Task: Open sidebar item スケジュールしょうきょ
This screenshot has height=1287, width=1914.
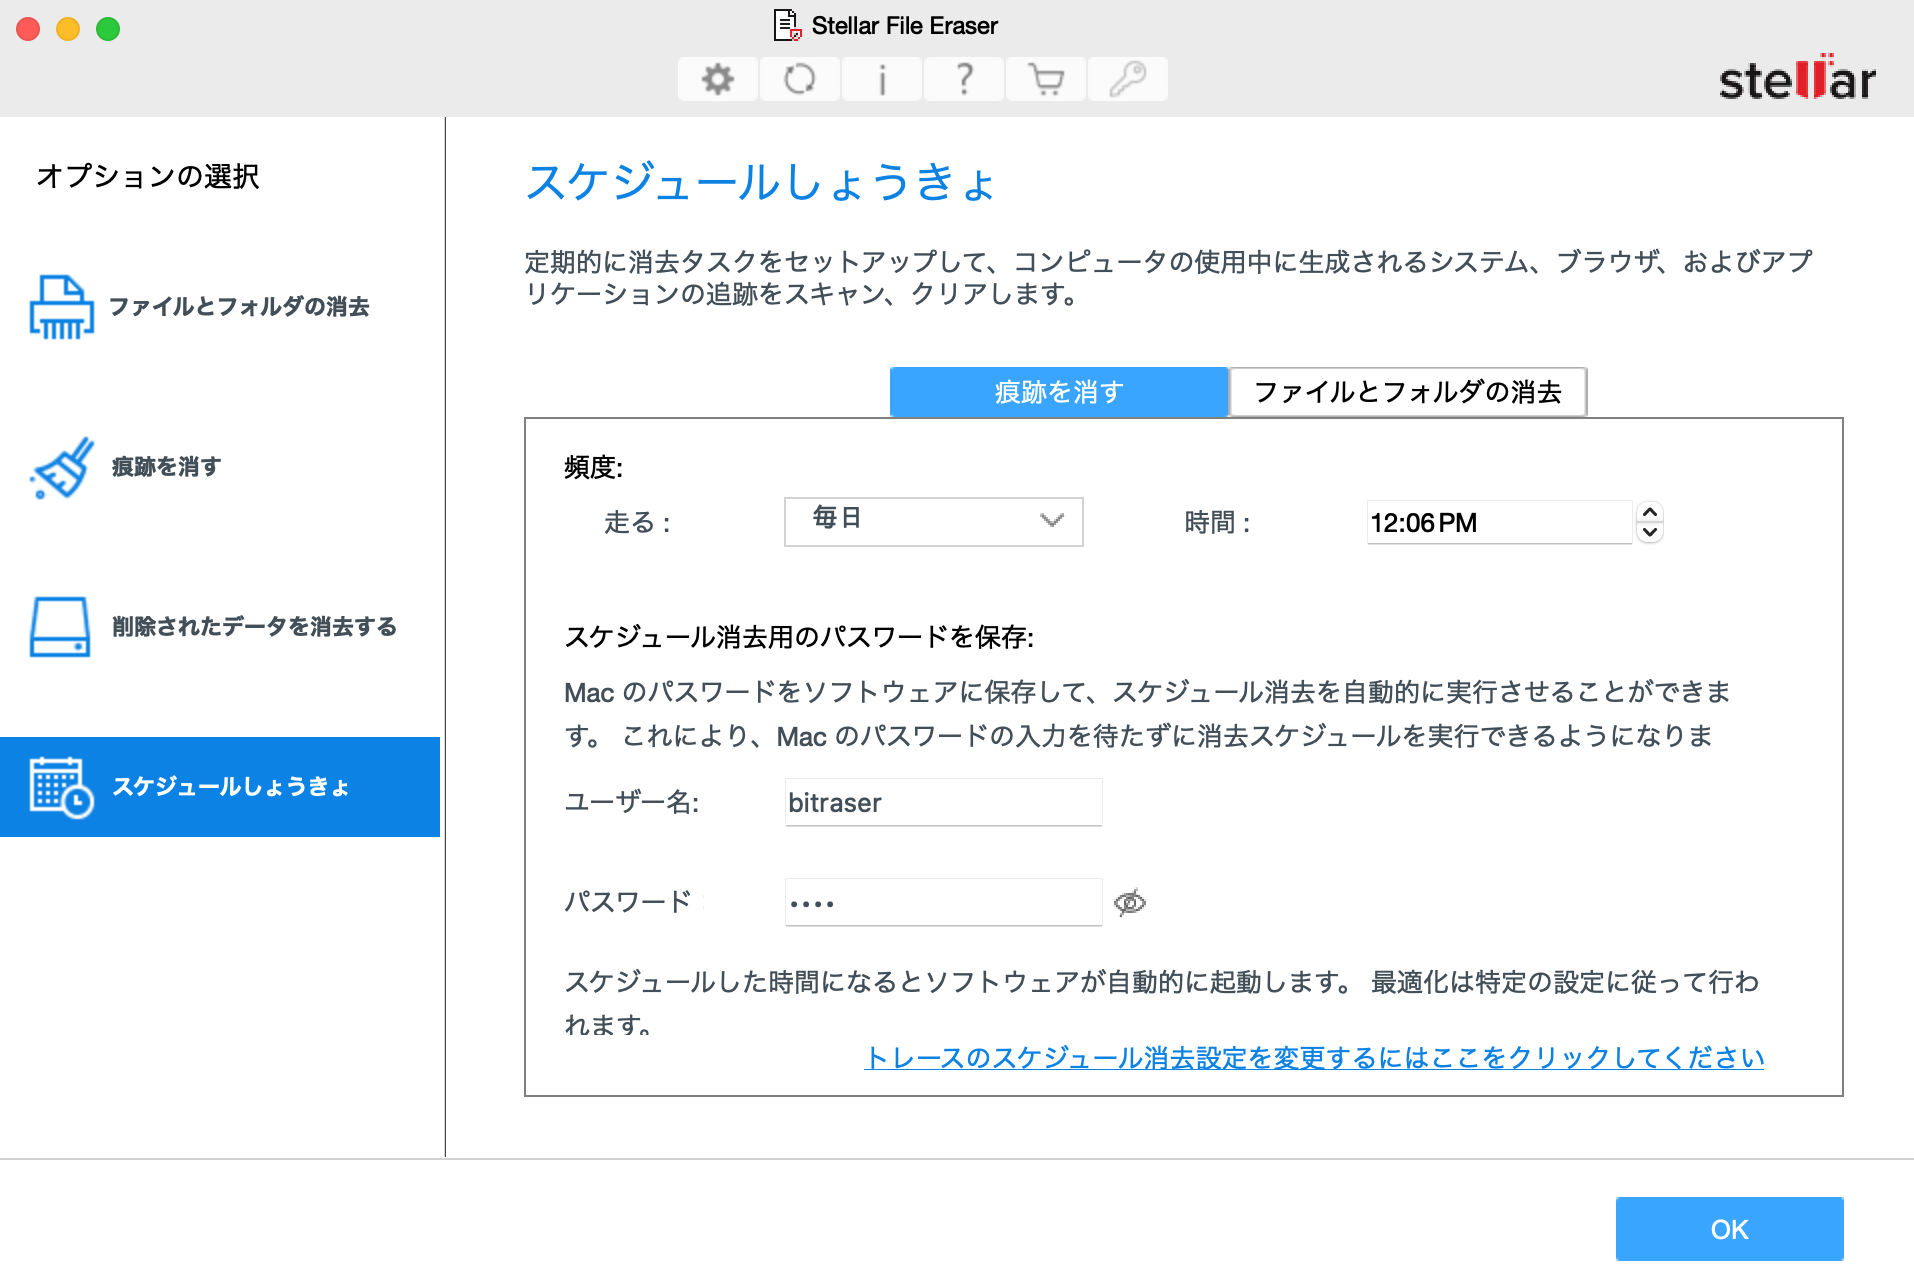Action: click(220, 787)
